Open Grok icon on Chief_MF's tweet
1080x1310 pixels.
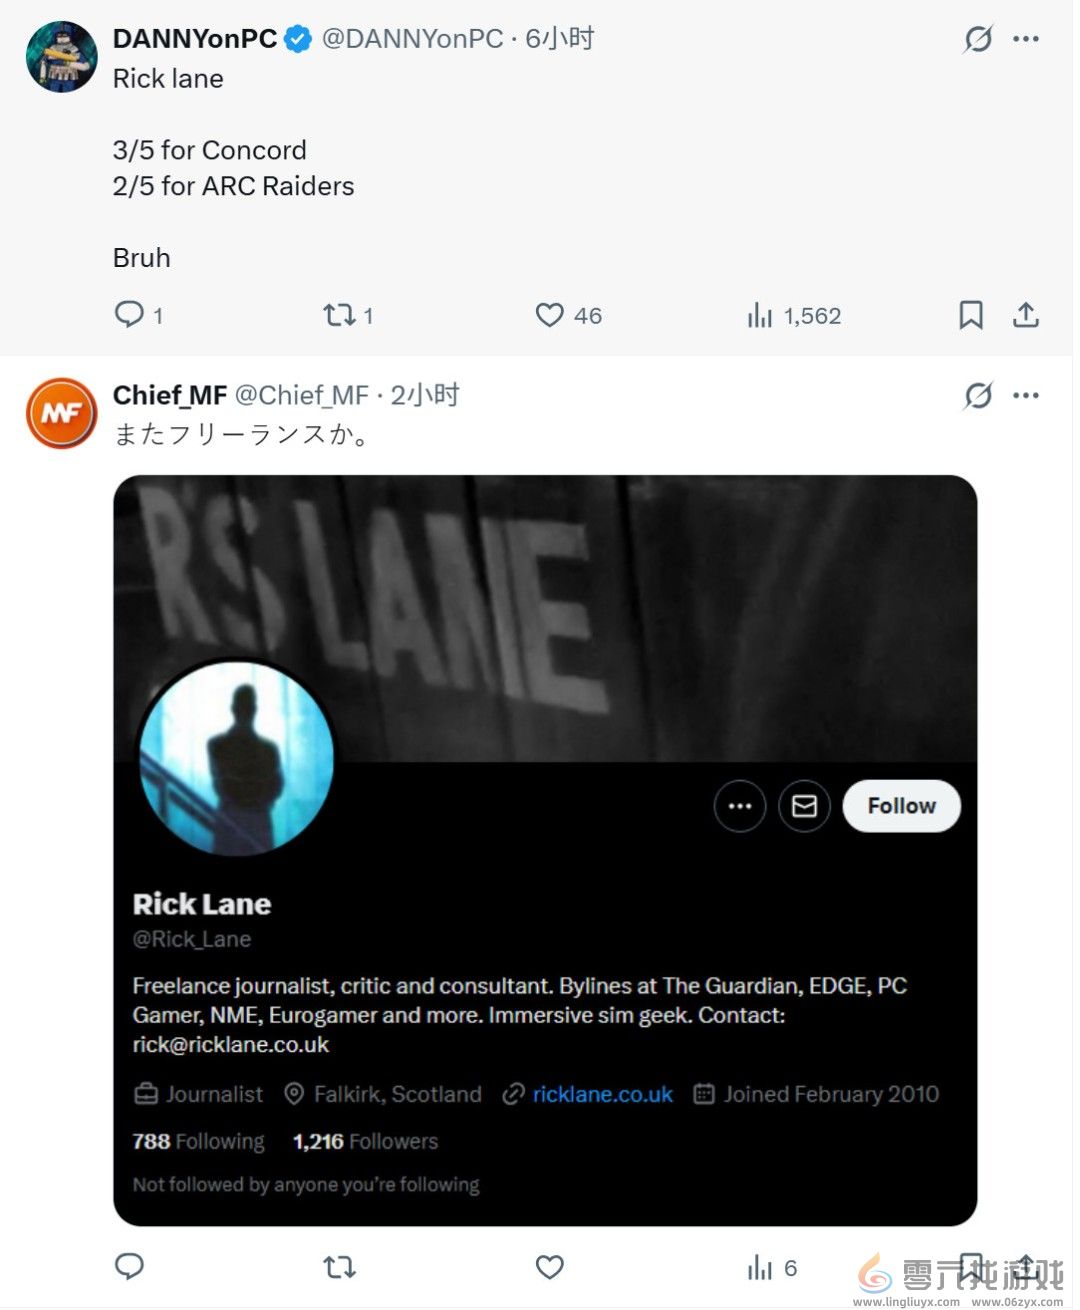point(978,396)
